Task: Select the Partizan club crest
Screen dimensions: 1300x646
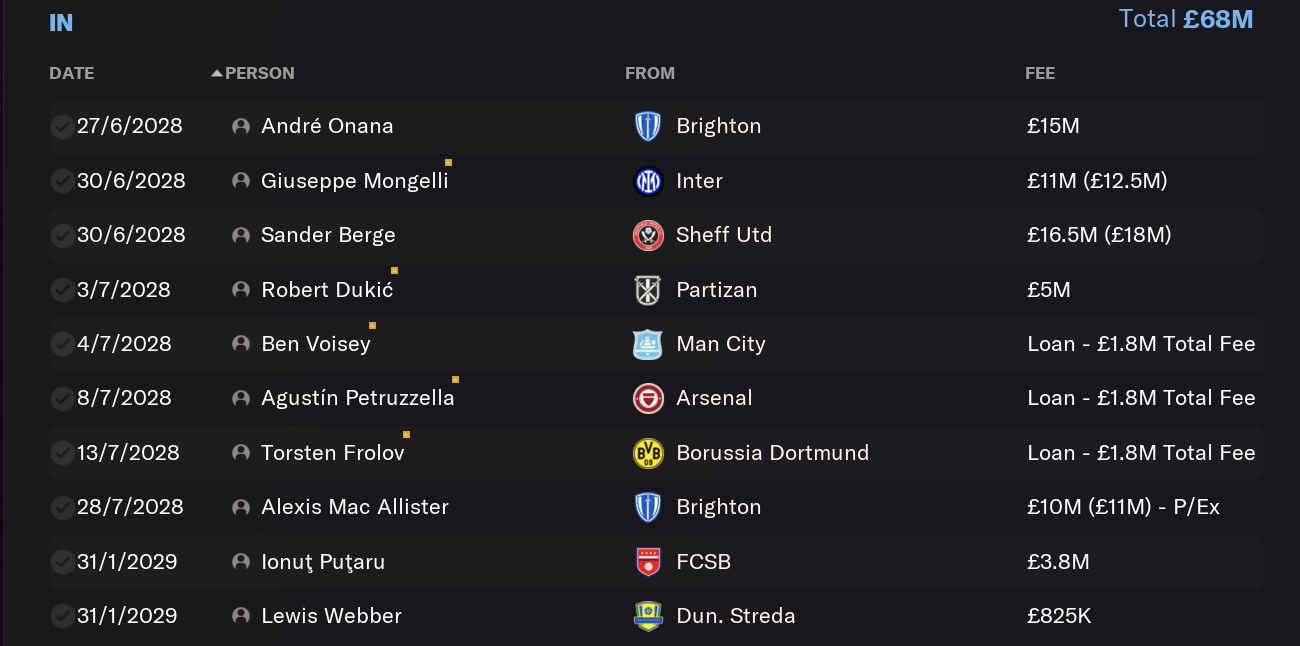Action: coord(648,290)
